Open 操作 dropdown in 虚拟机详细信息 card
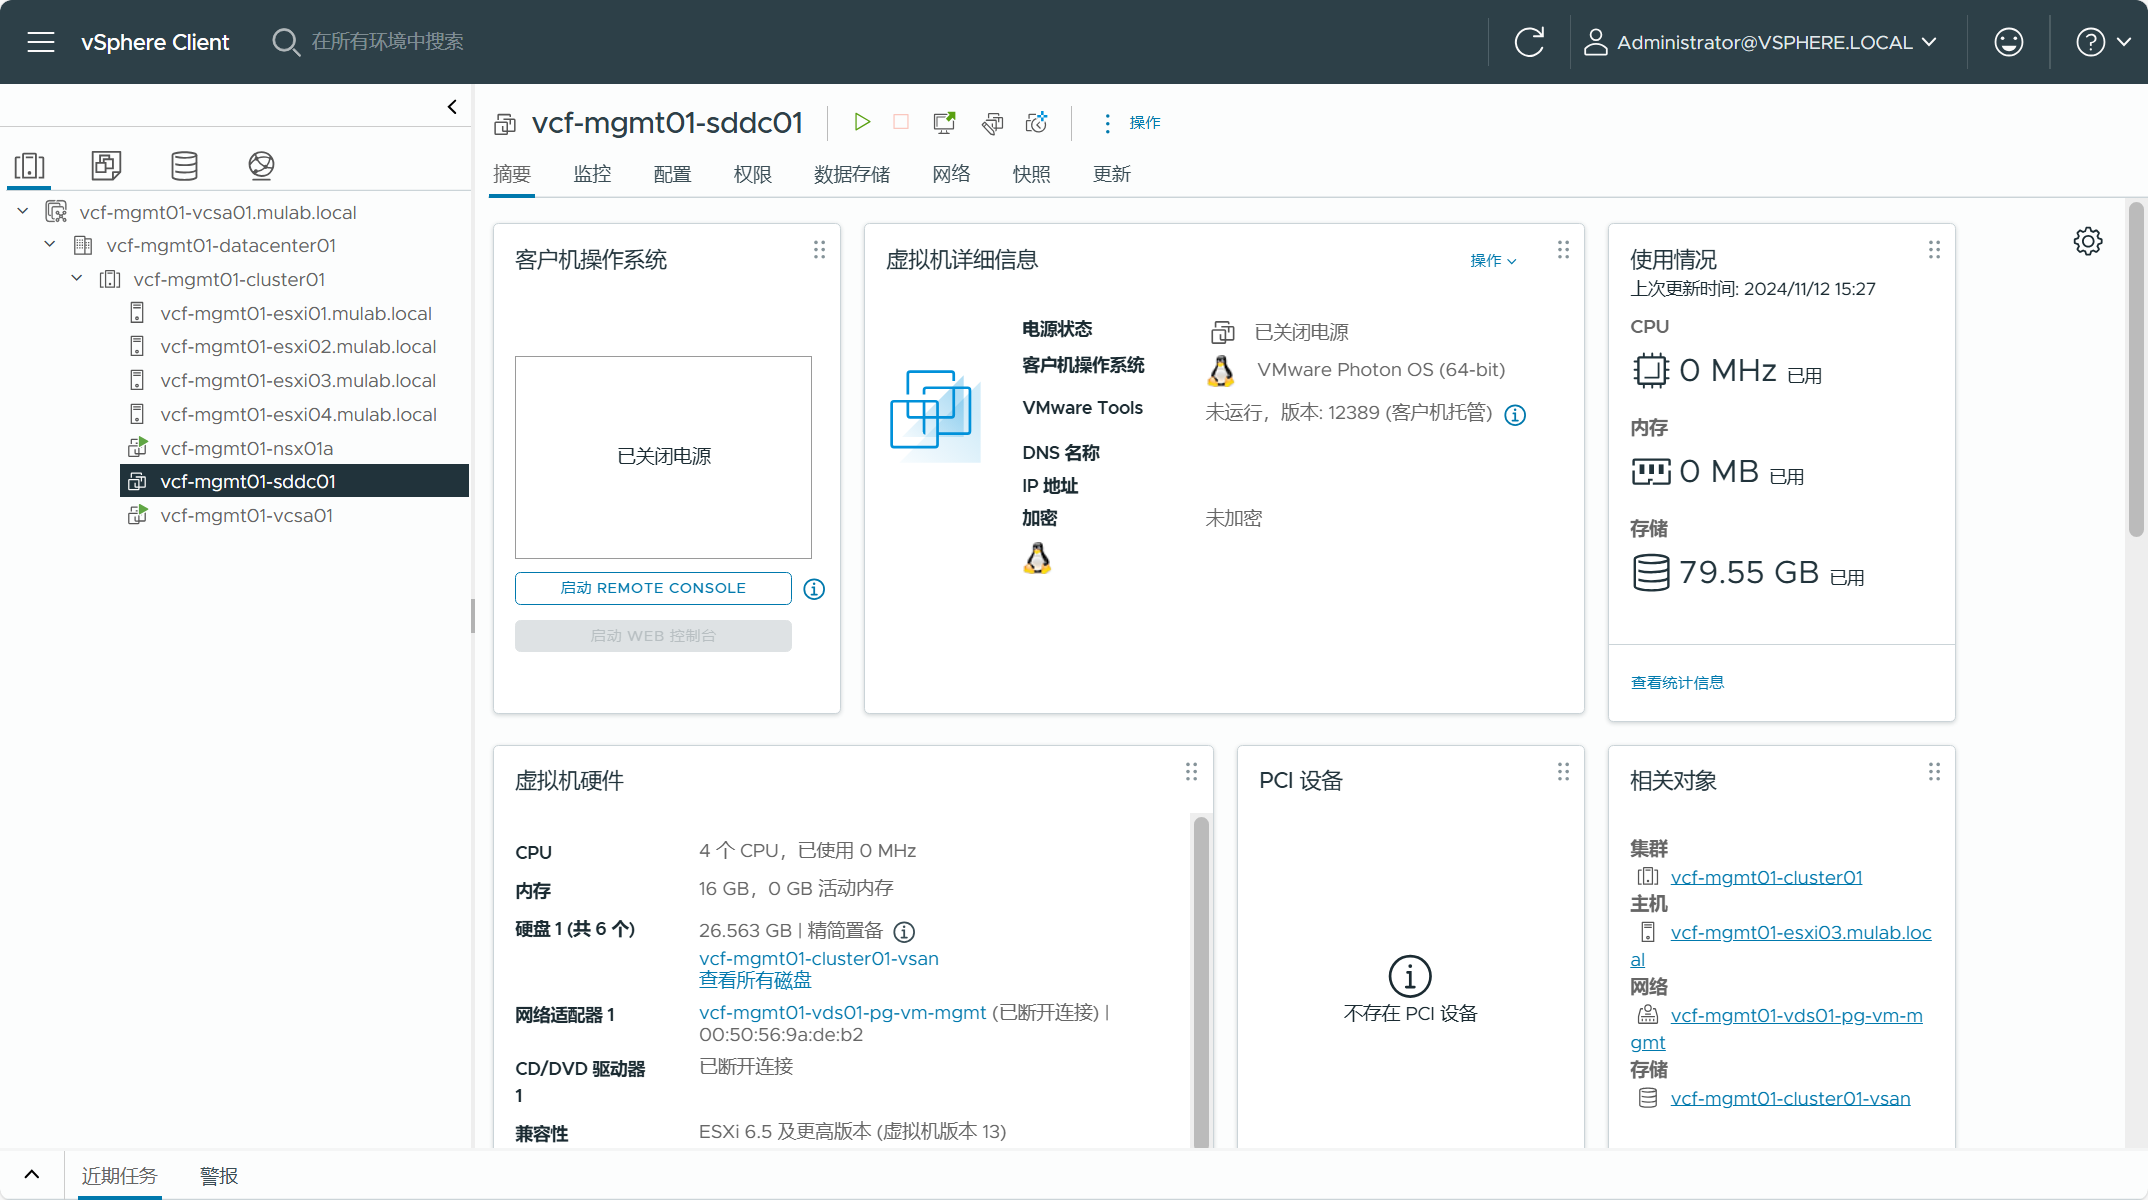The height and width of the screenshot is (1200, 2148). 1493,260
